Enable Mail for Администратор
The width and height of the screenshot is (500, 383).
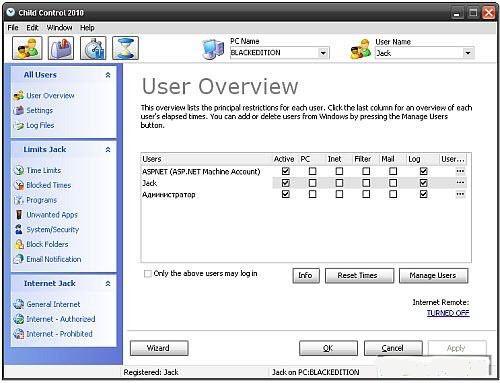coord(393,194)
